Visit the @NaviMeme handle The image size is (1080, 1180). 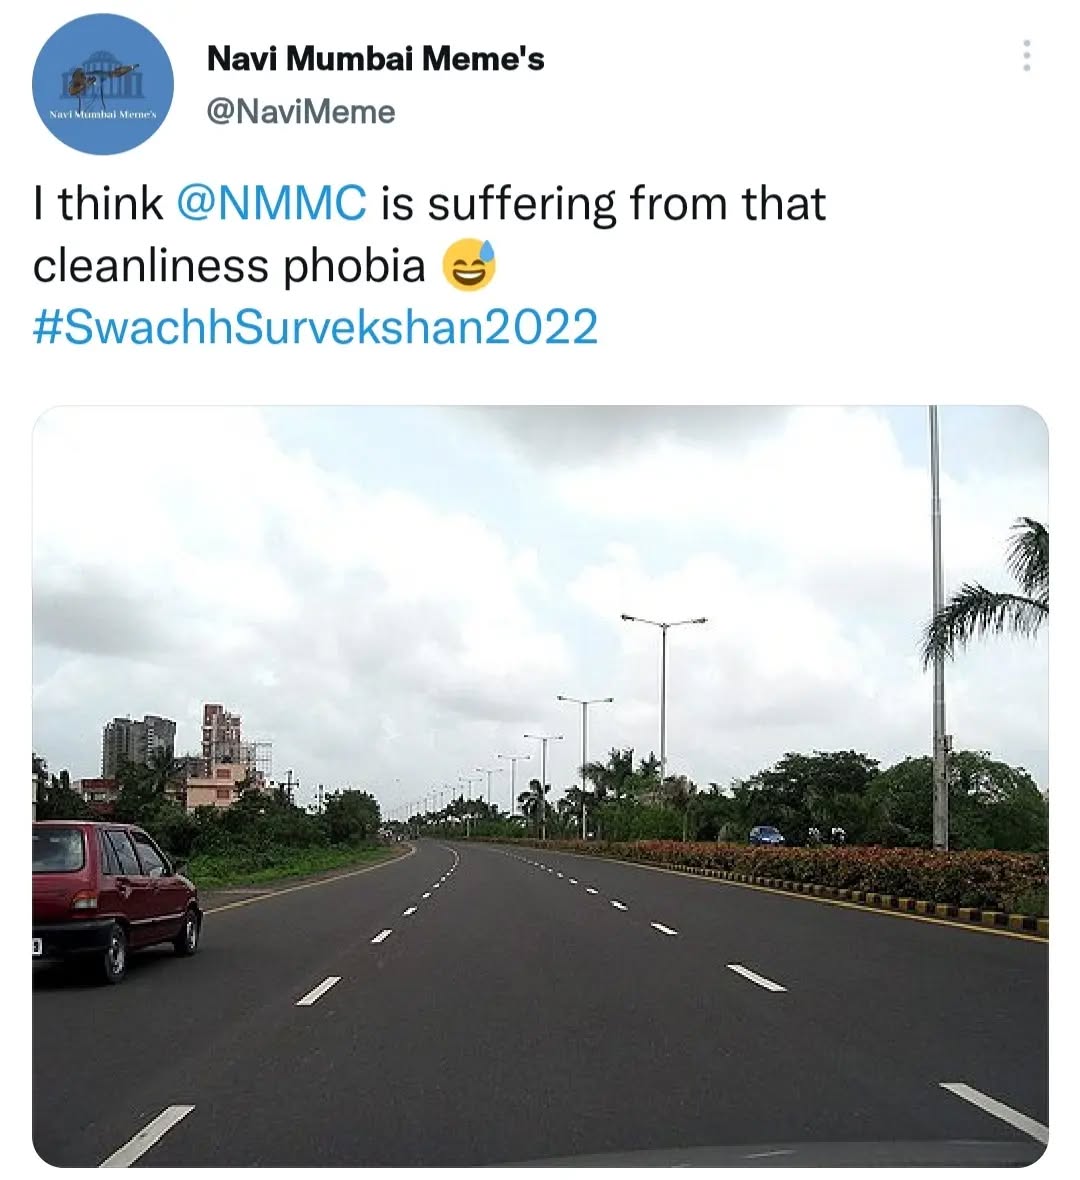tap(300, 112)
